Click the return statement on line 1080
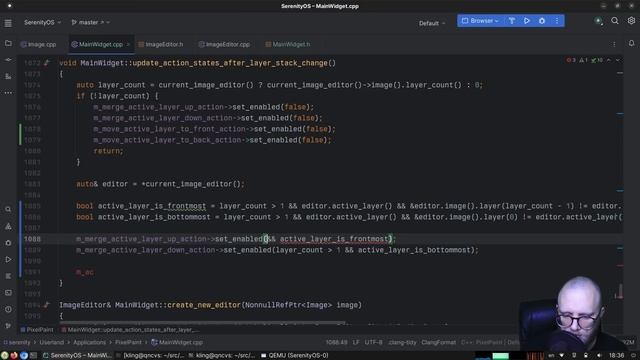 (x=108, y=151)
